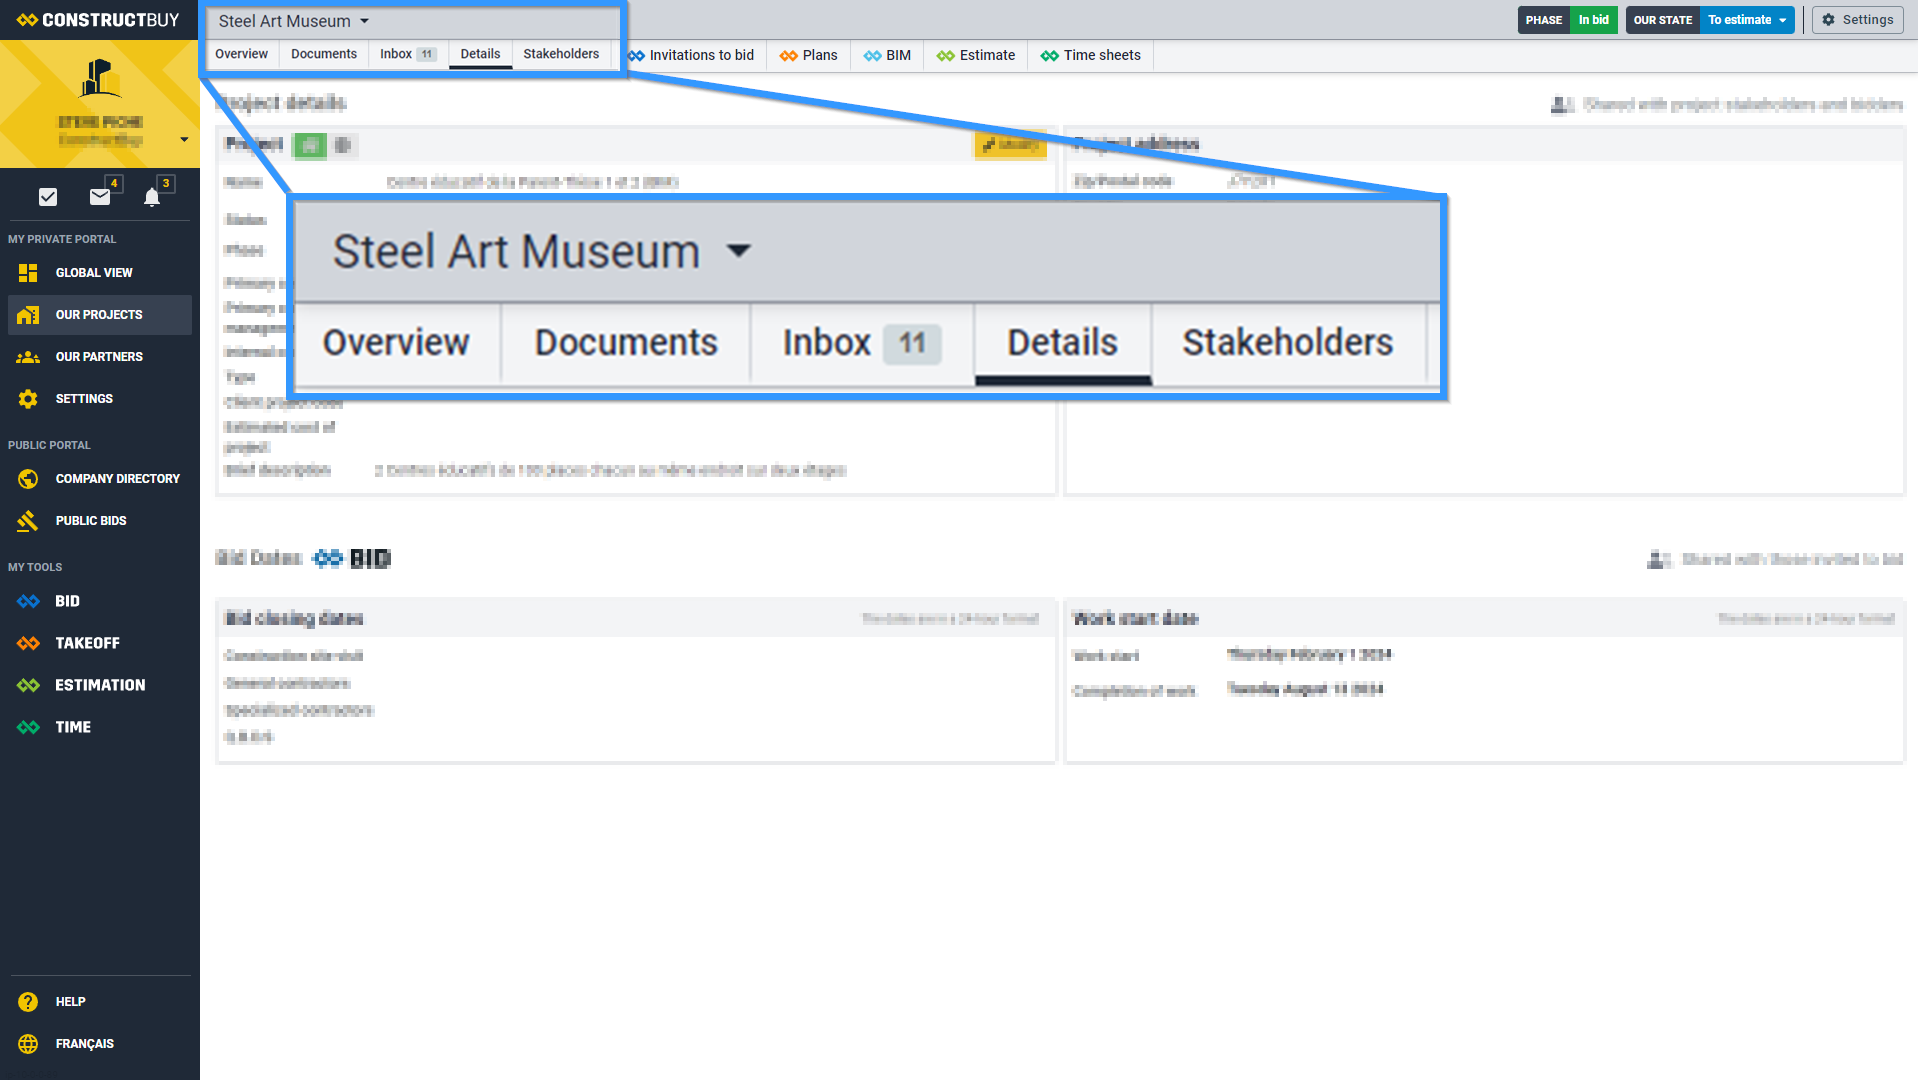Open the sidebar mail icon with 4 messages

(100, 197)
